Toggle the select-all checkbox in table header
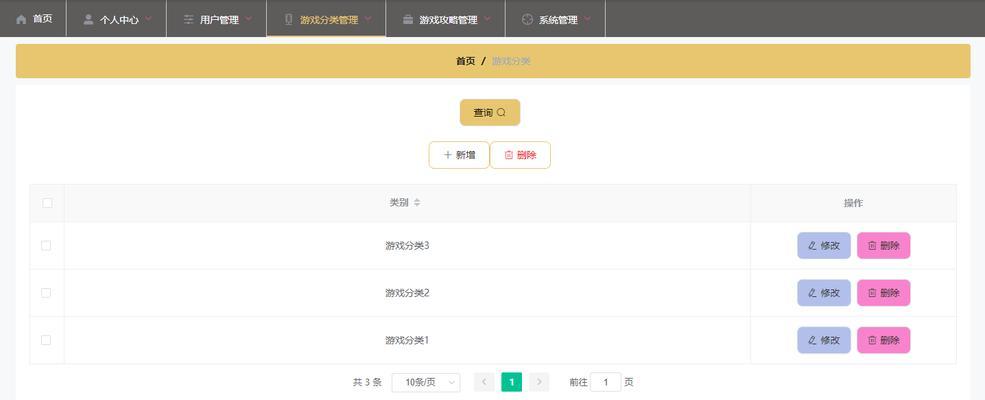 point(47,203)
